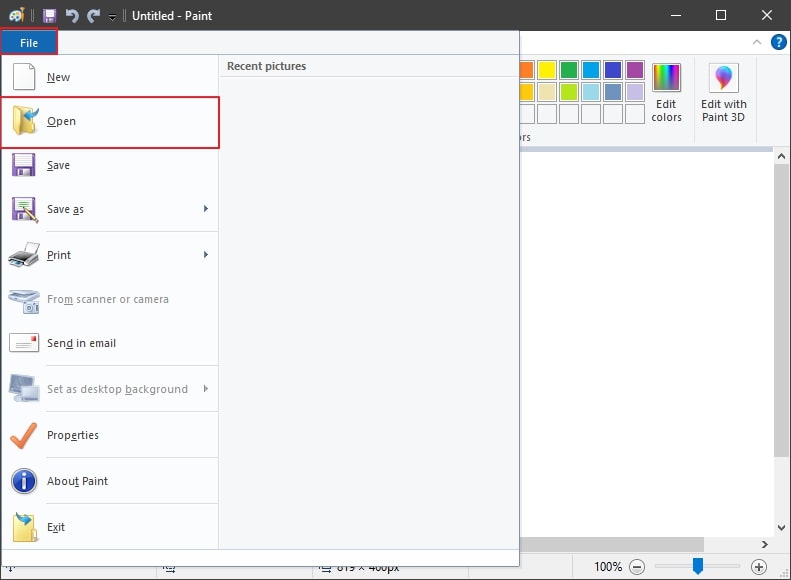Select Exit from the File menu

click(109, 527)
